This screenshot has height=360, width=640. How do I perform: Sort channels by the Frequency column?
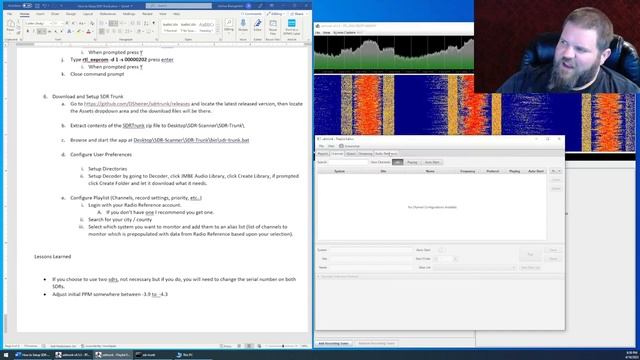click(x=467, y=171)
